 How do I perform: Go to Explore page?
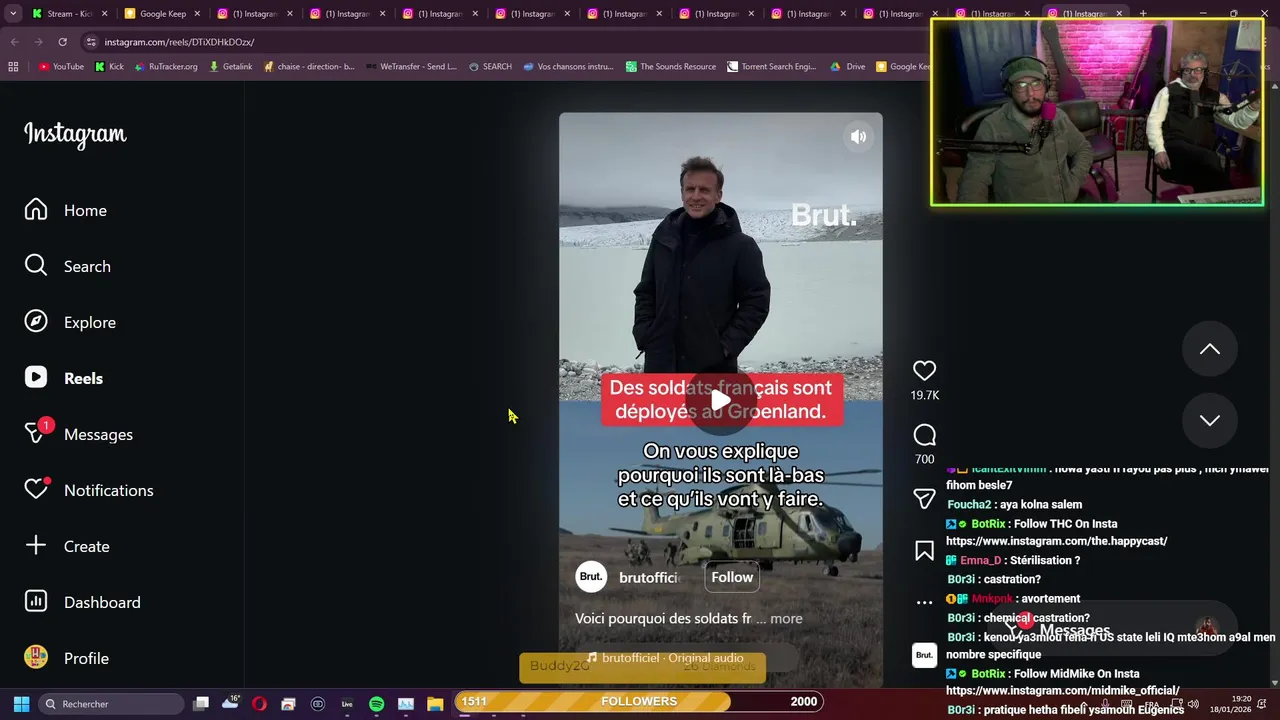tap(70, 322)
